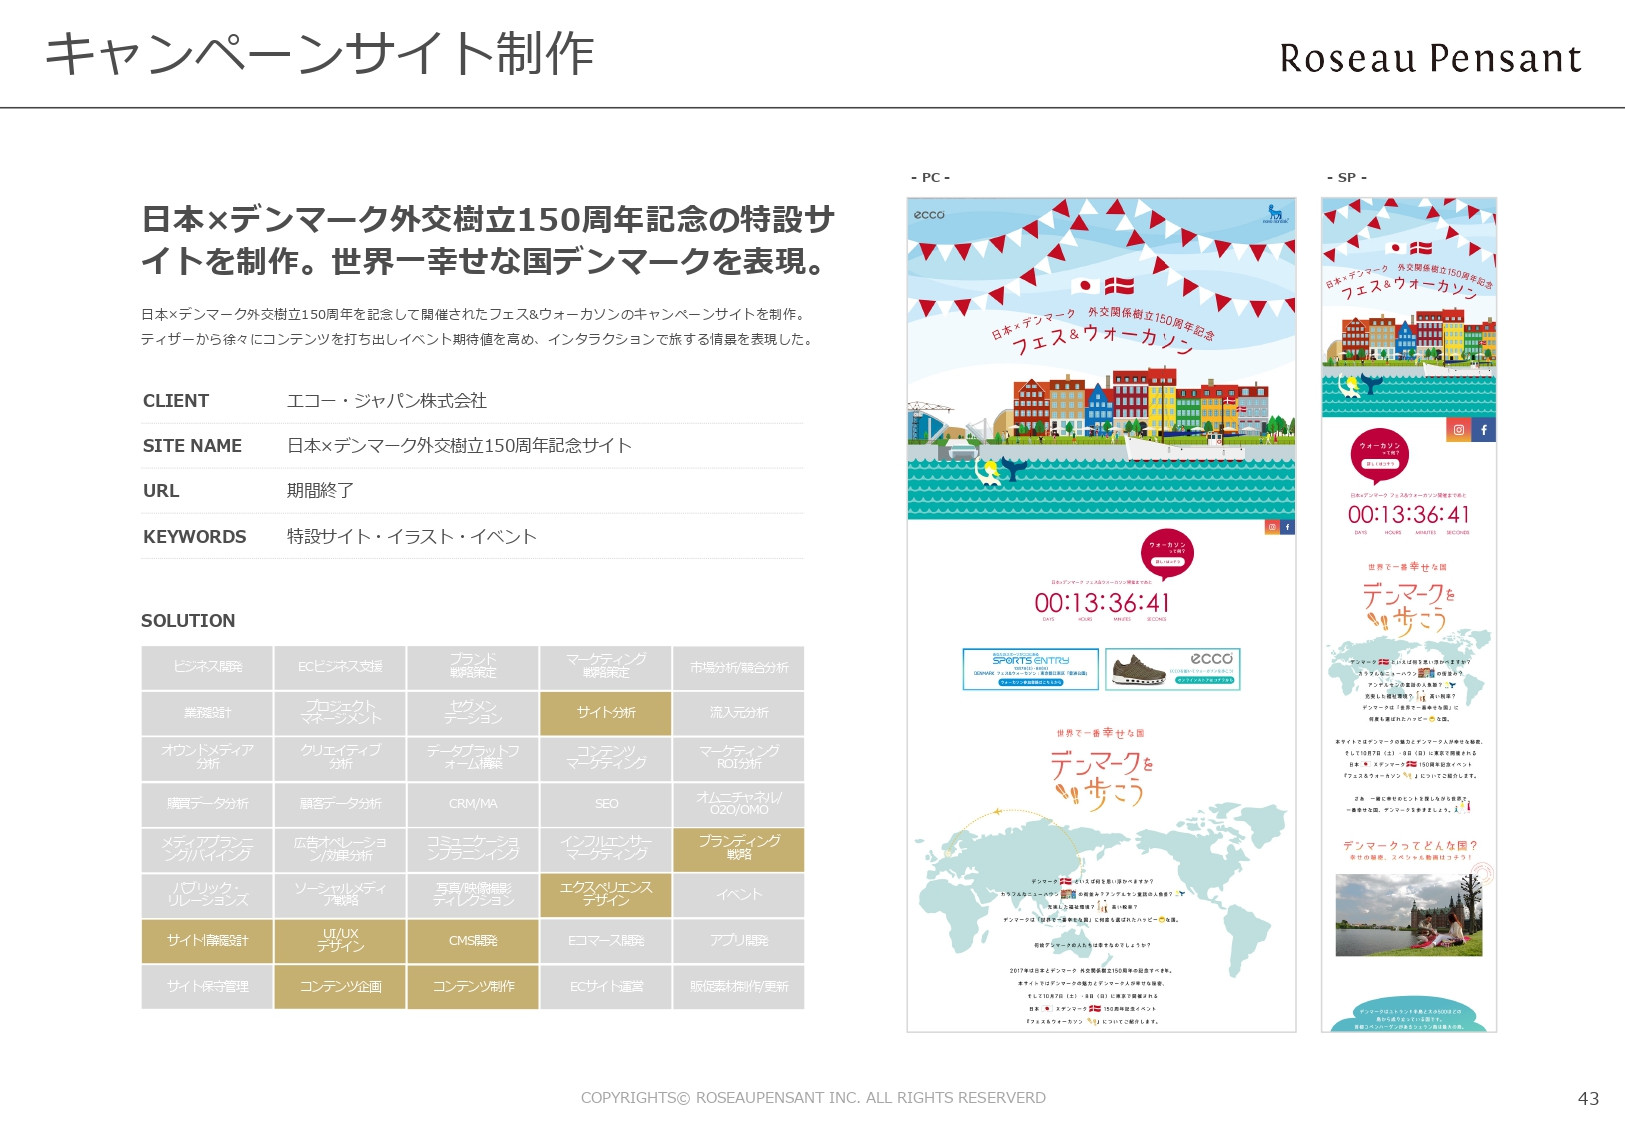Toggle the ブランディング戦略 solution cell
The height and width of the screenshot is (1125, 1625).
pos(739,850)
